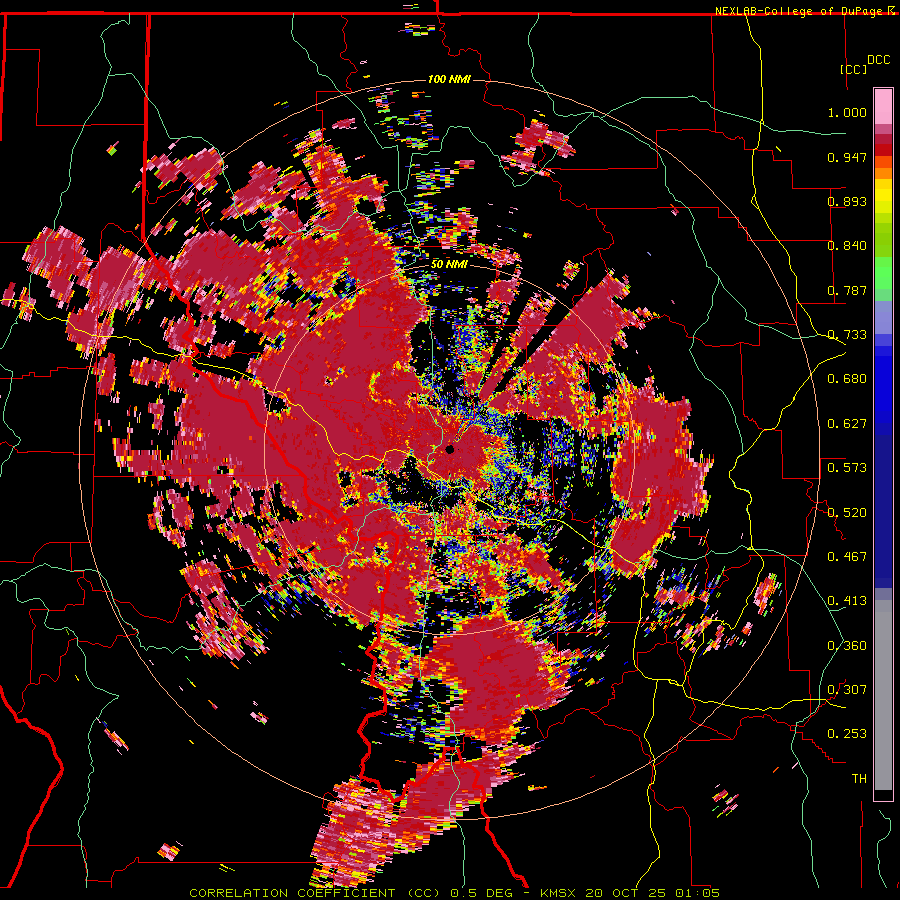Click the light pink swatch beside 1.000
Screen dimensions: 900x900
pos(883,107)
